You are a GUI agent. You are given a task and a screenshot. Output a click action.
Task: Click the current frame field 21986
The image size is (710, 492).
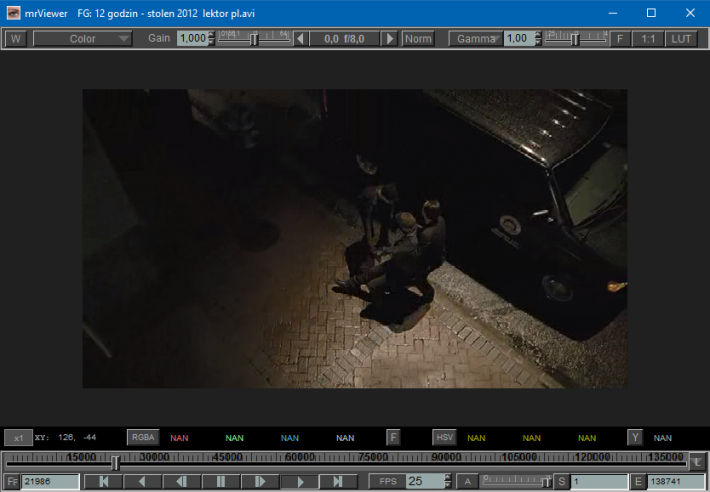(x=50, y=482)
